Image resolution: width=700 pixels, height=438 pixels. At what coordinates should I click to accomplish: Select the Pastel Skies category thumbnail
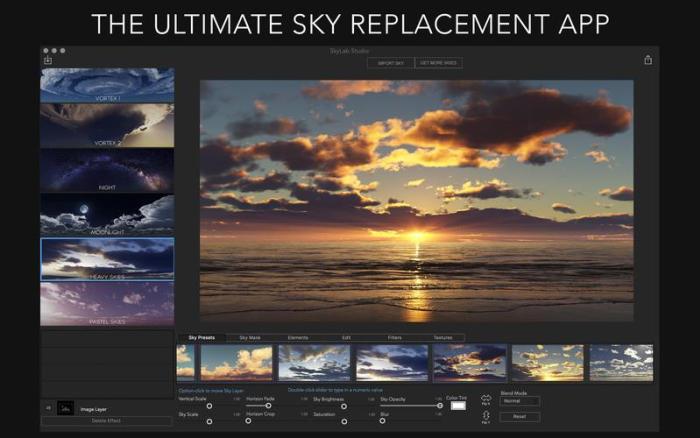click(107, 303)
